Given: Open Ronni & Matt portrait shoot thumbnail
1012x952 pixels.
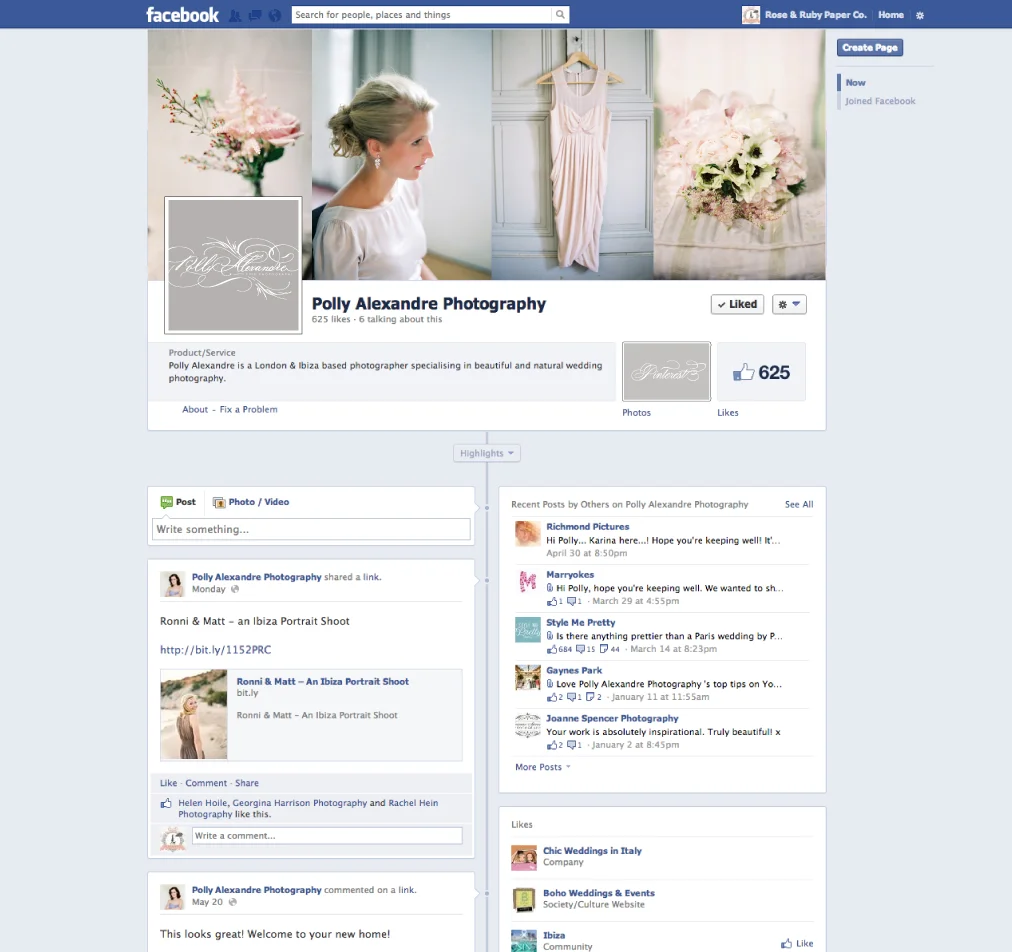Looking at the screenshot, I should tap(194, 714).
